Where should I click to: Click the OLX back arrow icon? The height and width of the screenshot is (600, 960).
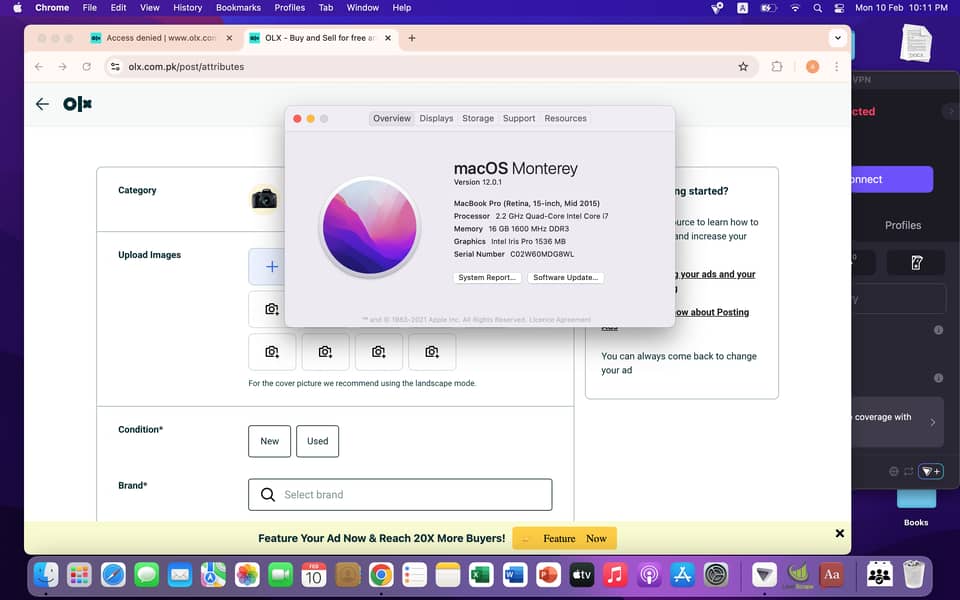[42, 104]
